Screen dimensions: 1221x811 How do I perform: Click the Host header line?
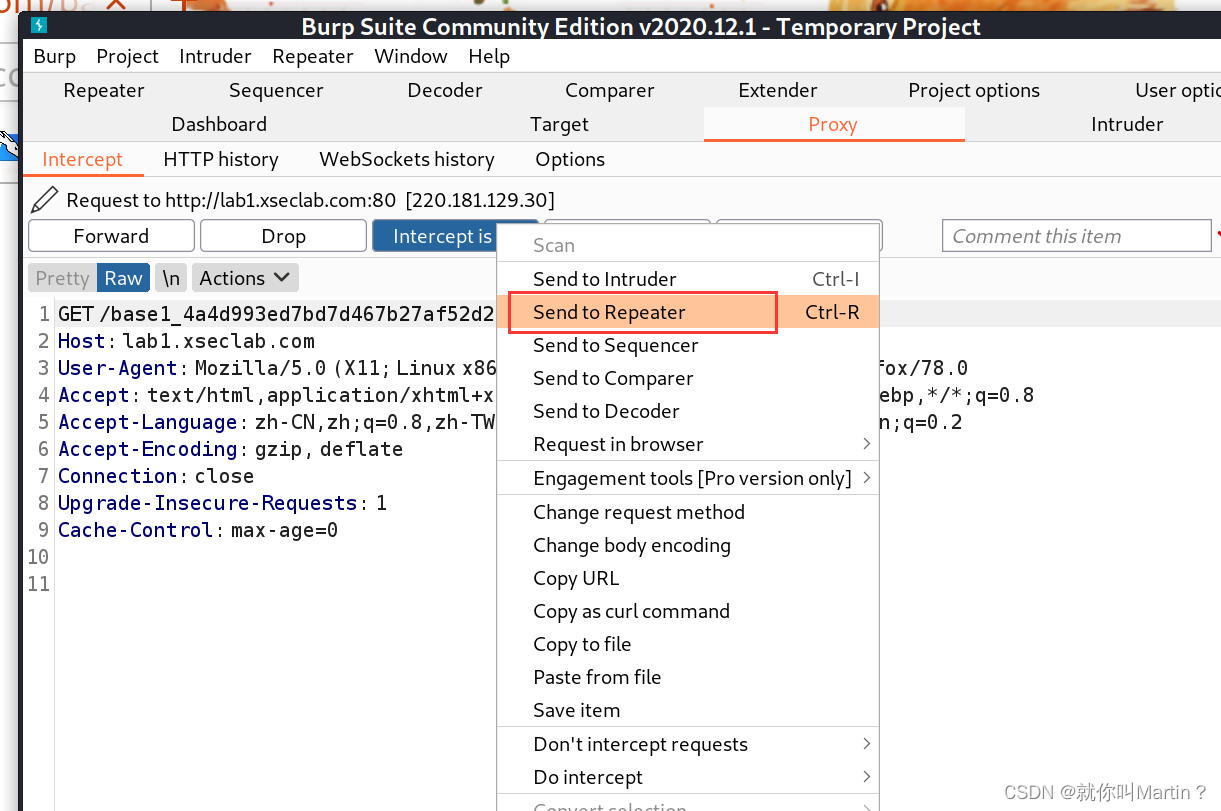pos(186,341)
